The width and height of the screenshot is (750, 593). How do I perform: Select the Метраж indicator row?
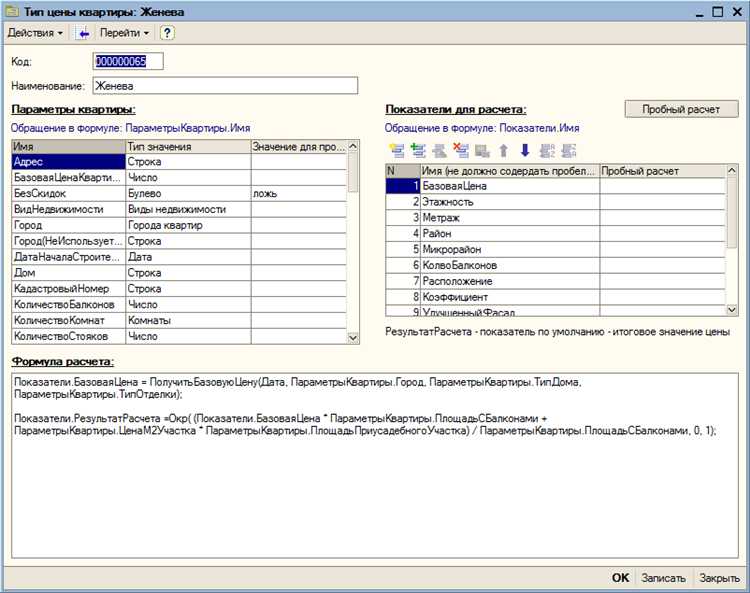pyautogui.click(x=555, y=218)
